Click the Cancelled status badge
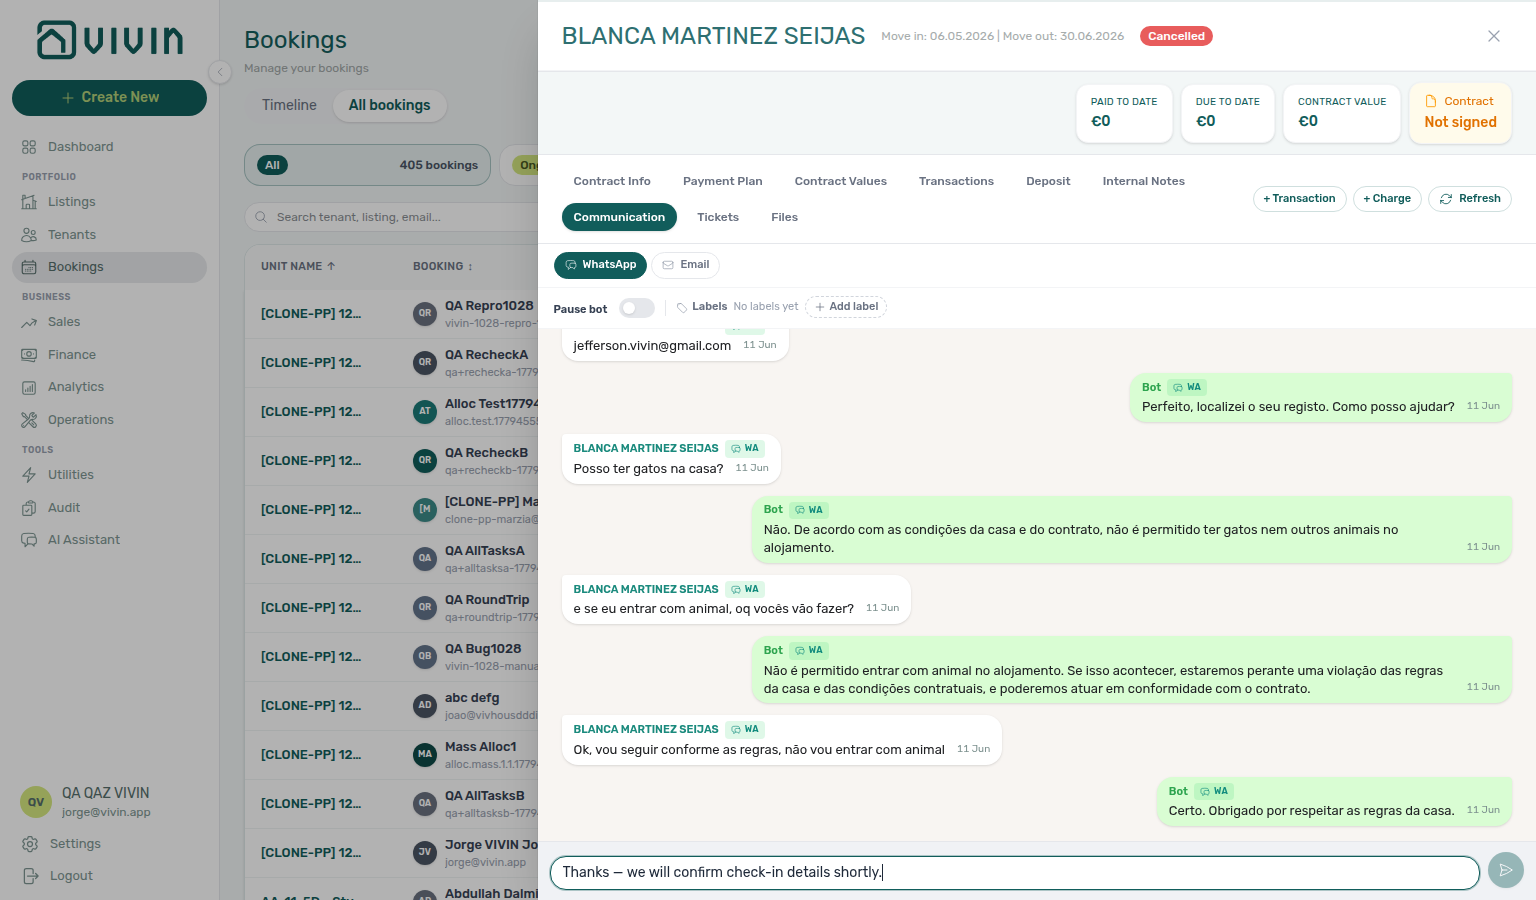This screenshot has height=900, width=1536. [x=1176, y=36]
